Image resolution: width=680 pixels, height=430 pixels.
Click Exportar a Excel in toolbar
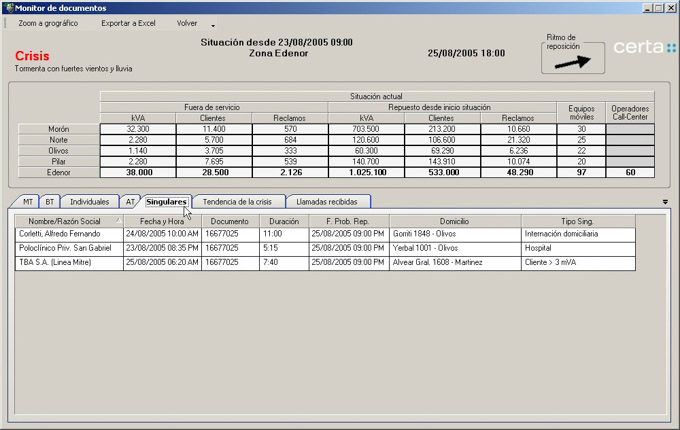(128, 23)
